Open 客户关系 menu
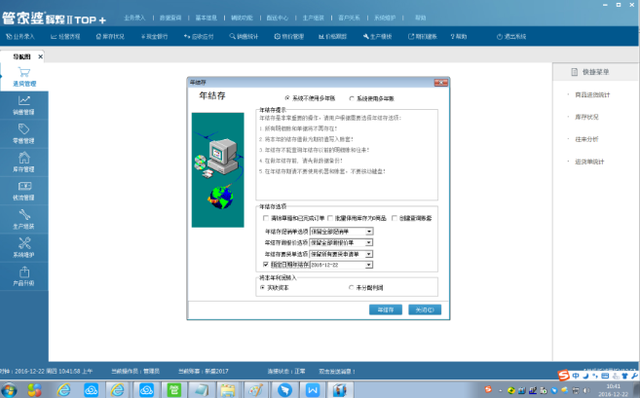Screen dimensions: 640x398 (349, 18)
